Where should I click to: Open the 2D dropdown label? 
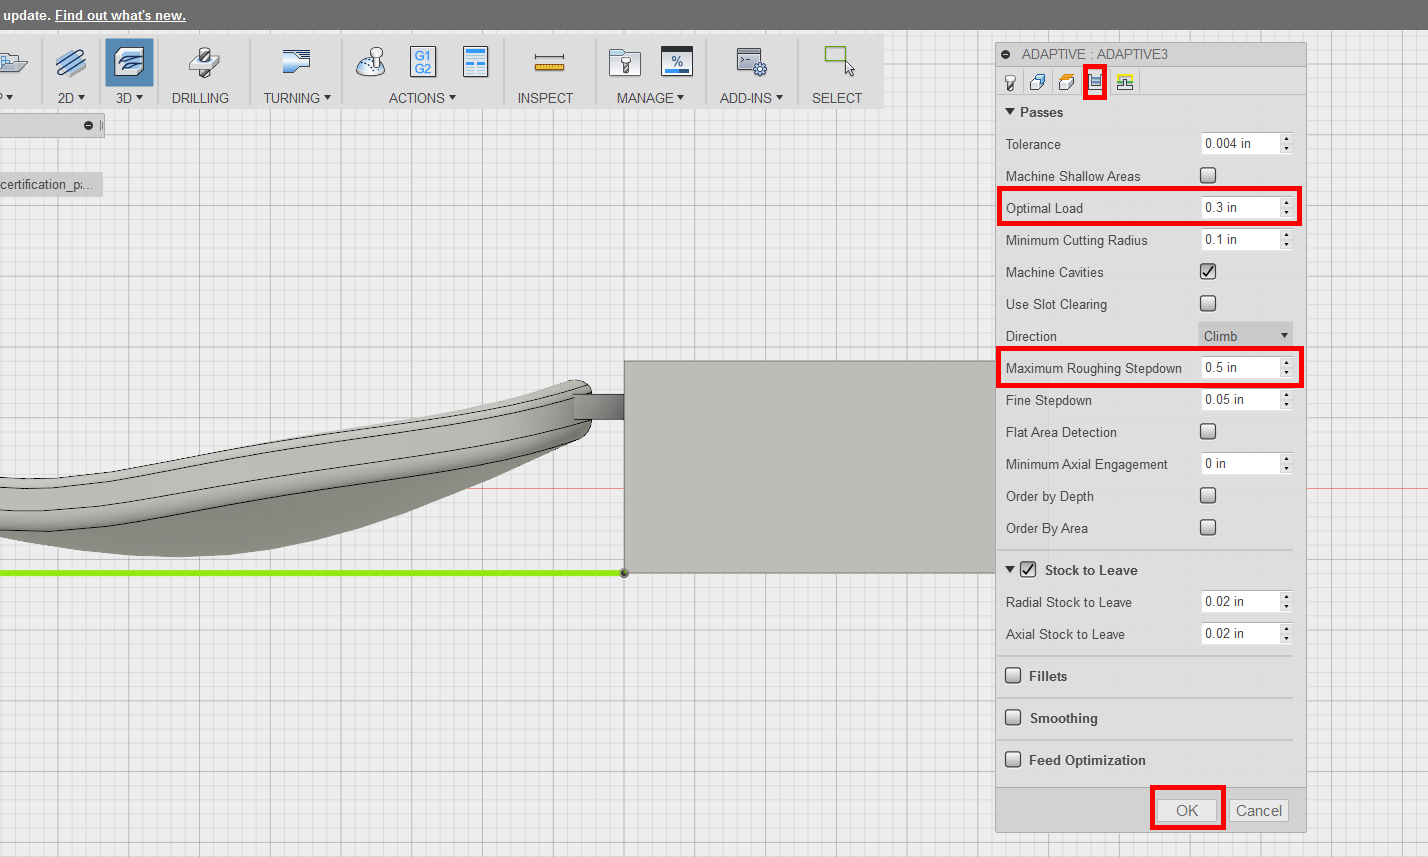coord(71,98)
